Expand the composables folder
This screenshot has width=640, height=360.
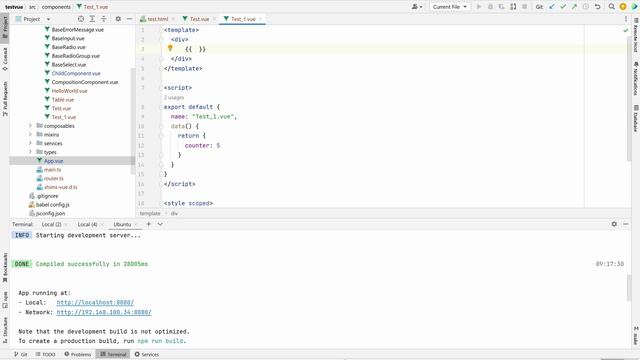[x=30, y=126]
